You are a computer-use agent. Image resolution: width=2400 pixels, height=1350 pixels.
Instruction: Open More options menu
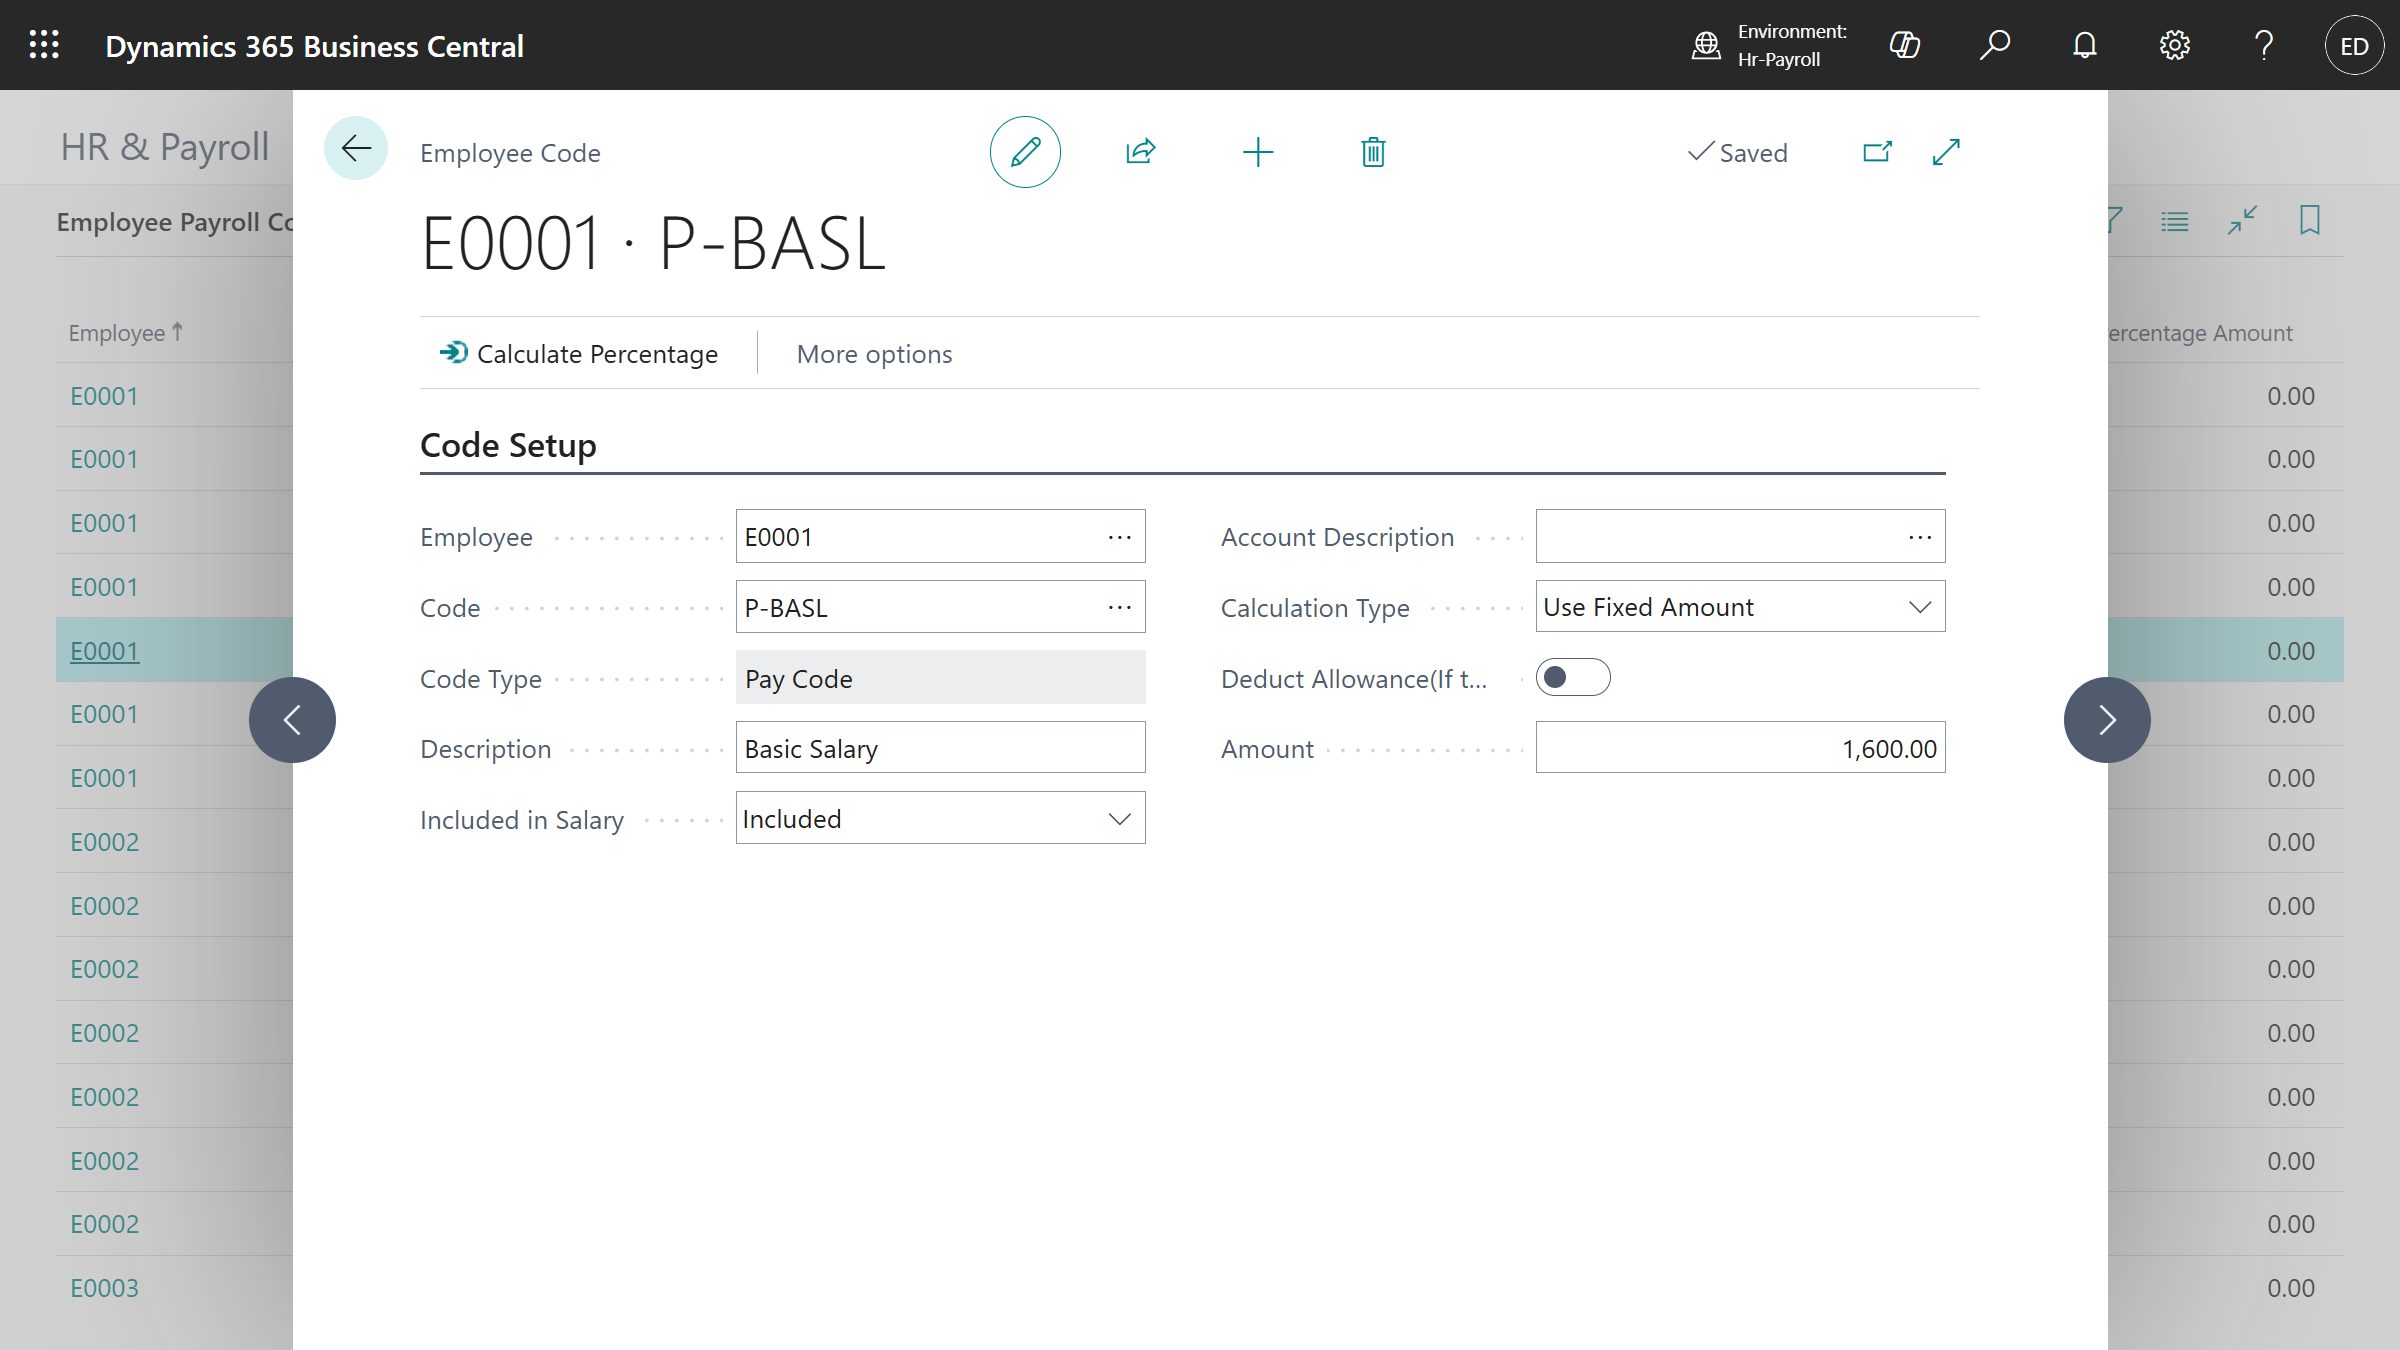pyautogui.click(x=874, y=354)
